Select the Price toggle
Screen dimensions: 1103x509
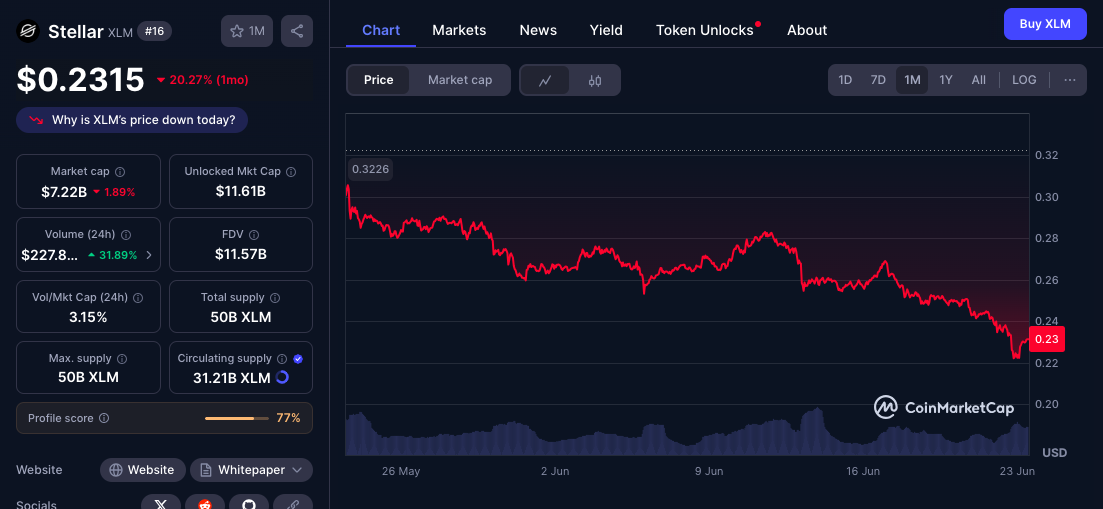378,80
